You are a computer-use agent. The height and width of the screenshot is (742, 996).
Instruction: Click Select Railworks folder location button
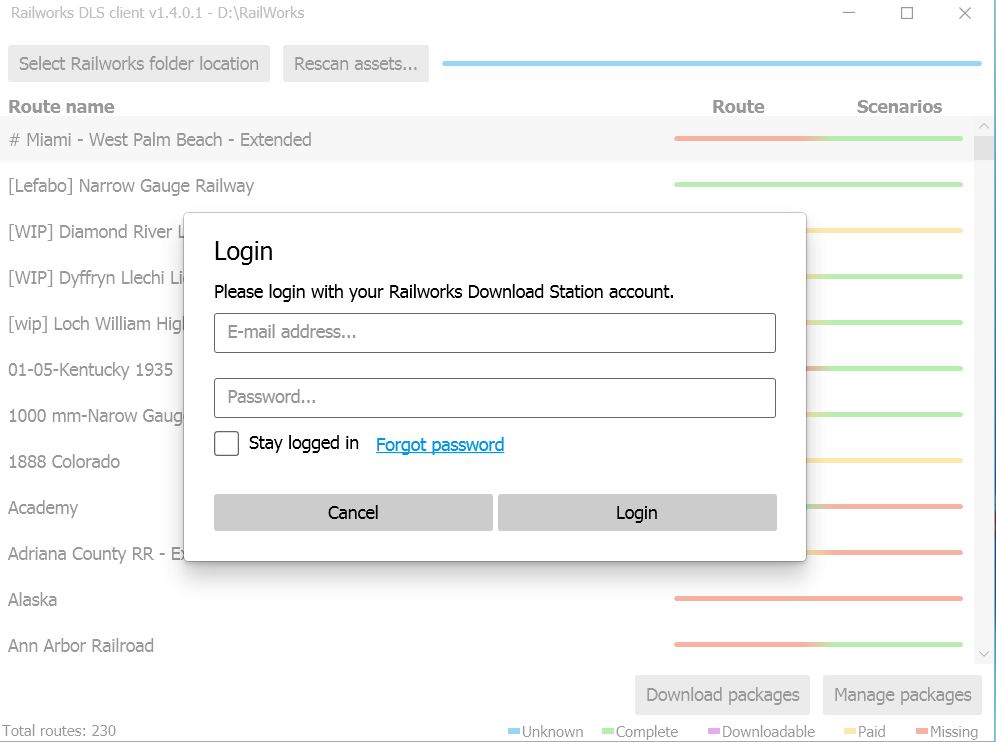[x=138, y=64]
